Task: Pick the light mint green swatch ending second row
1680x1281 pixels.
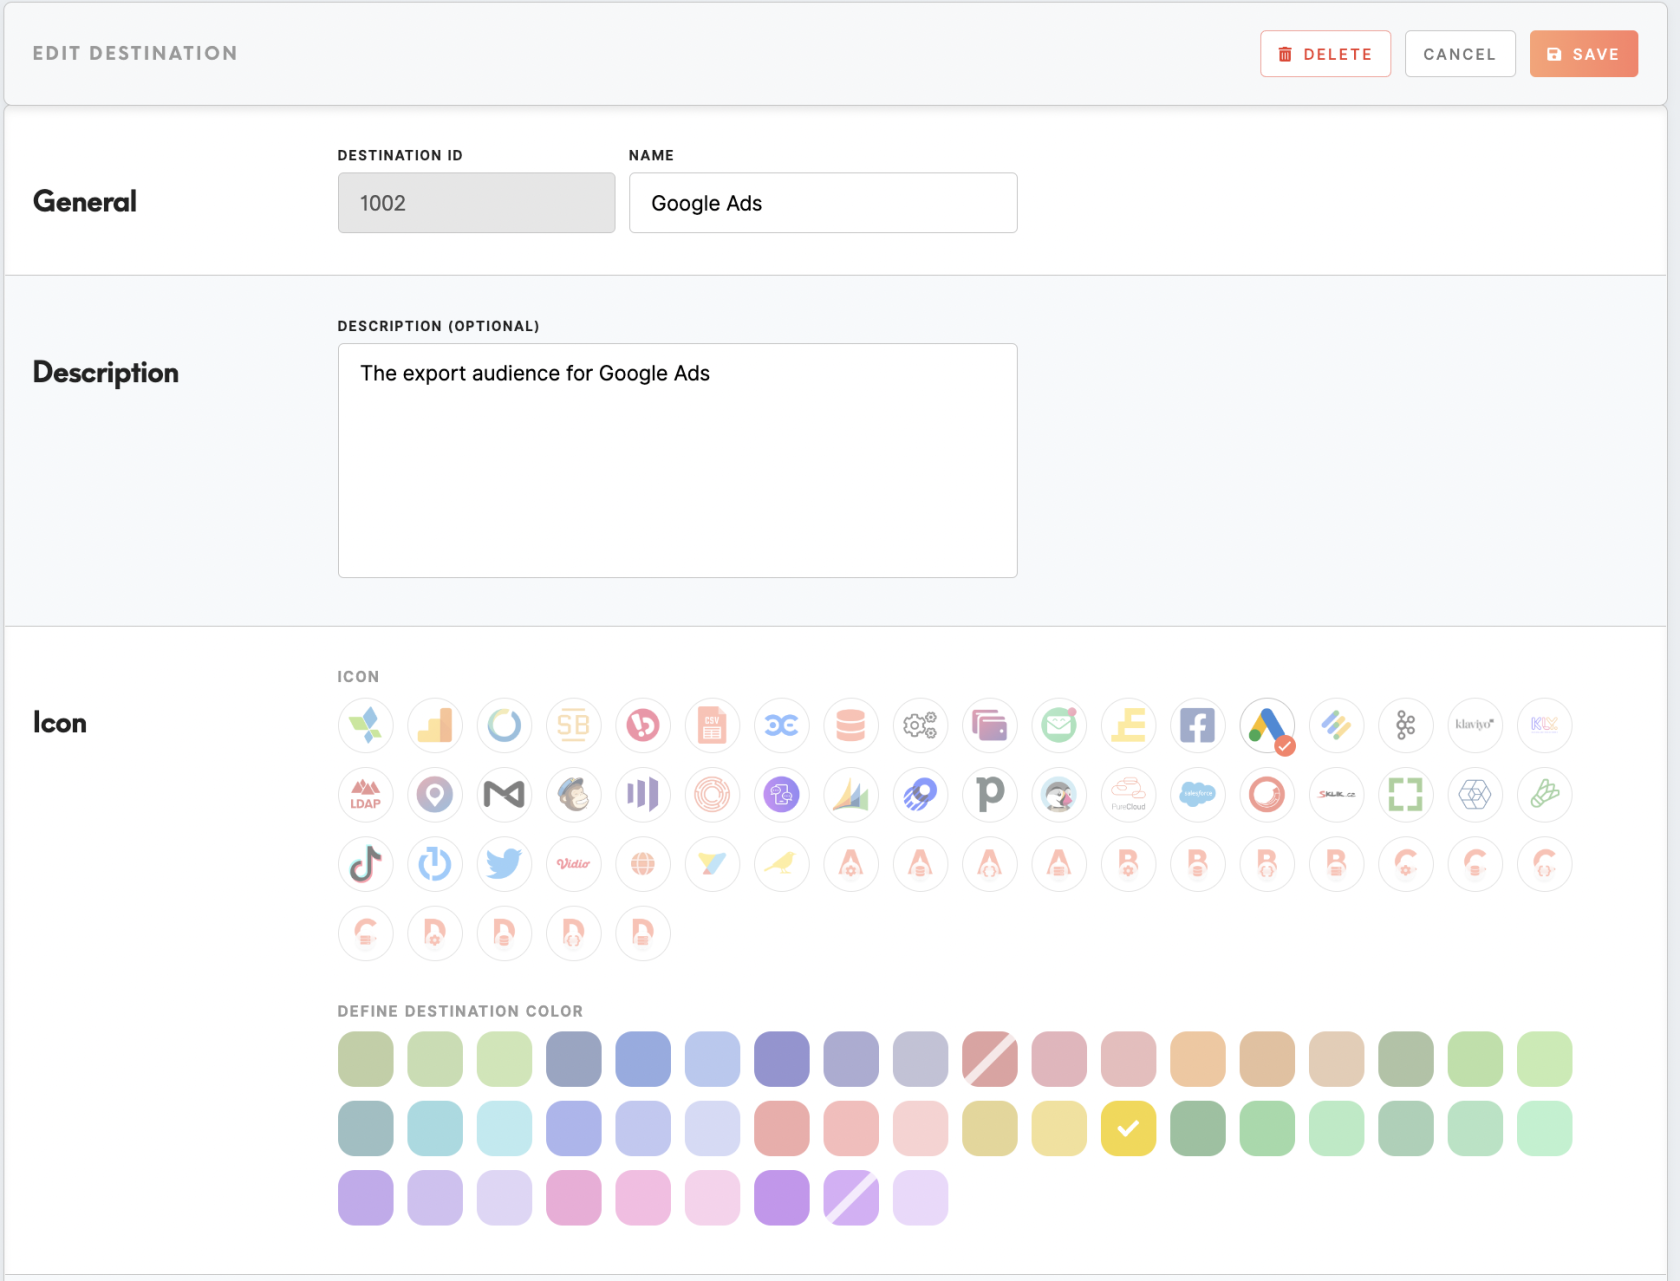Action: click(1545, 1129)
